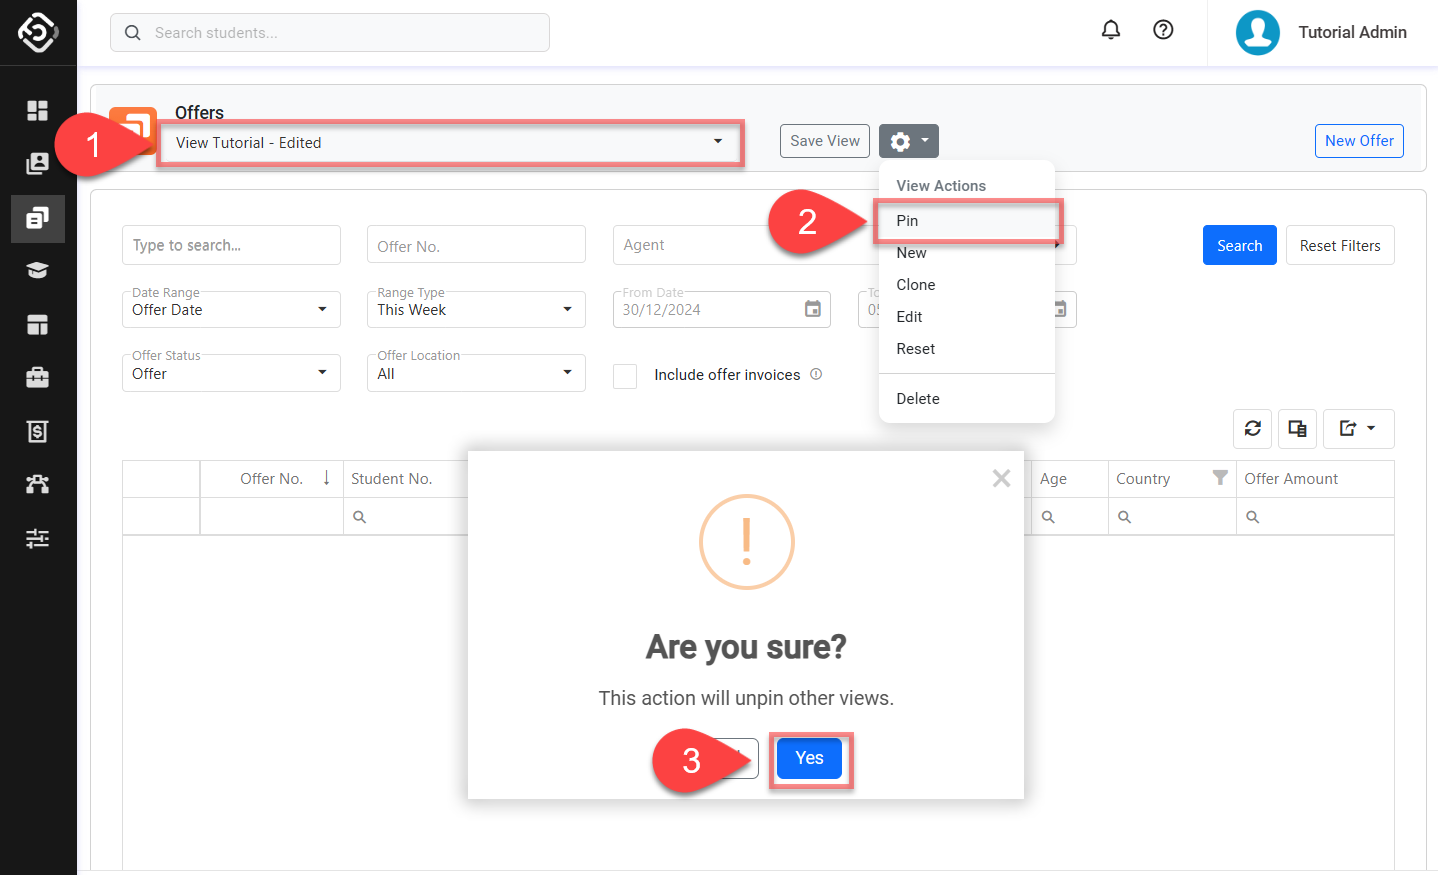
Task: Expand the Offer Status dropdown
Action: (x=231, y=373)
